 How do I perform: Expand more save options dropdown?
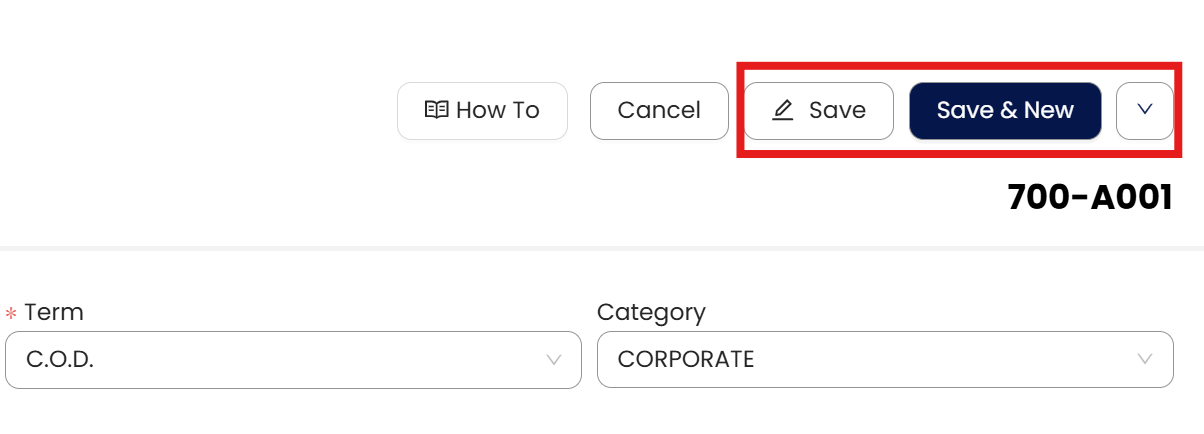coord(1145,110)
